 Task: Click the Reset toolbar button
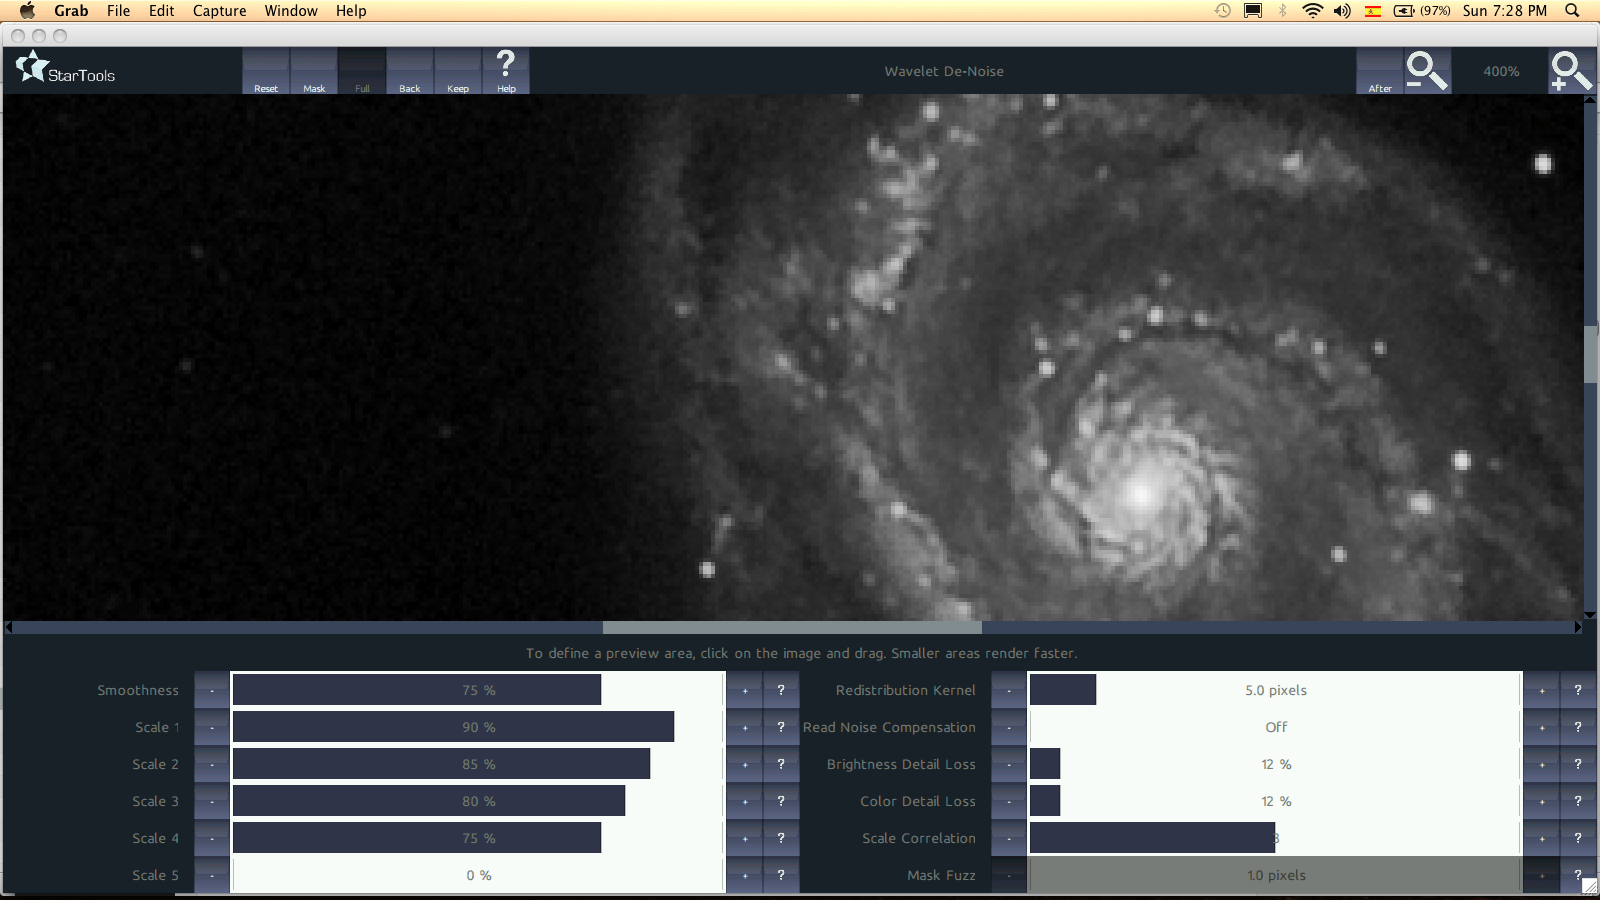point(266,72)
